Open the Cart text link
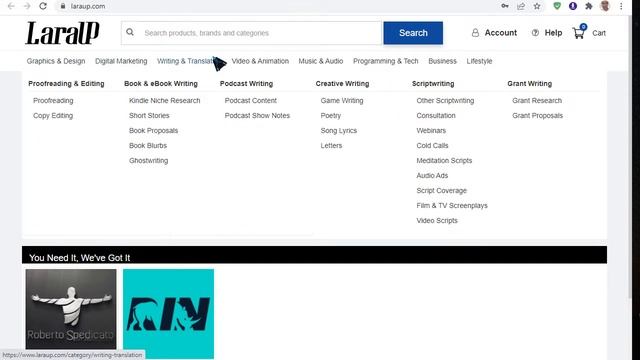Screen dimensions: 640x360 (599, 33)
